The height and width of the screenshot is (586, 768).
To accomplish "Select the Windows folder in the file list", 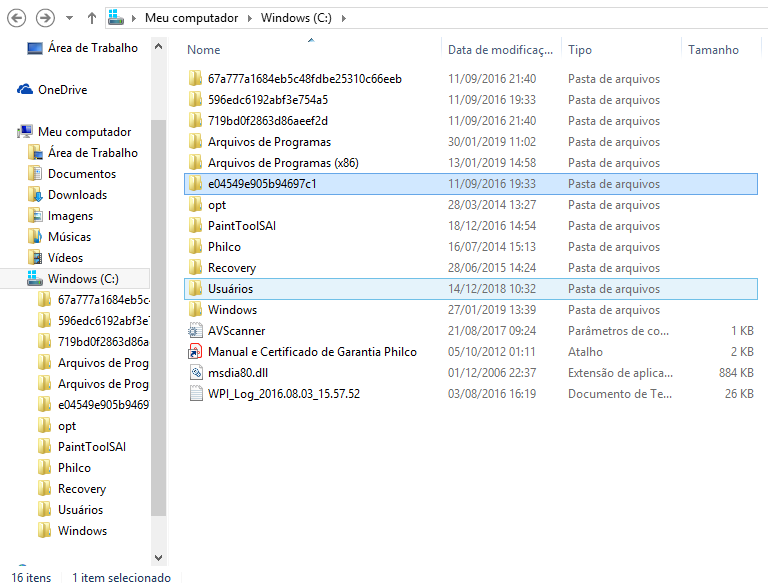I will [471, 310].
